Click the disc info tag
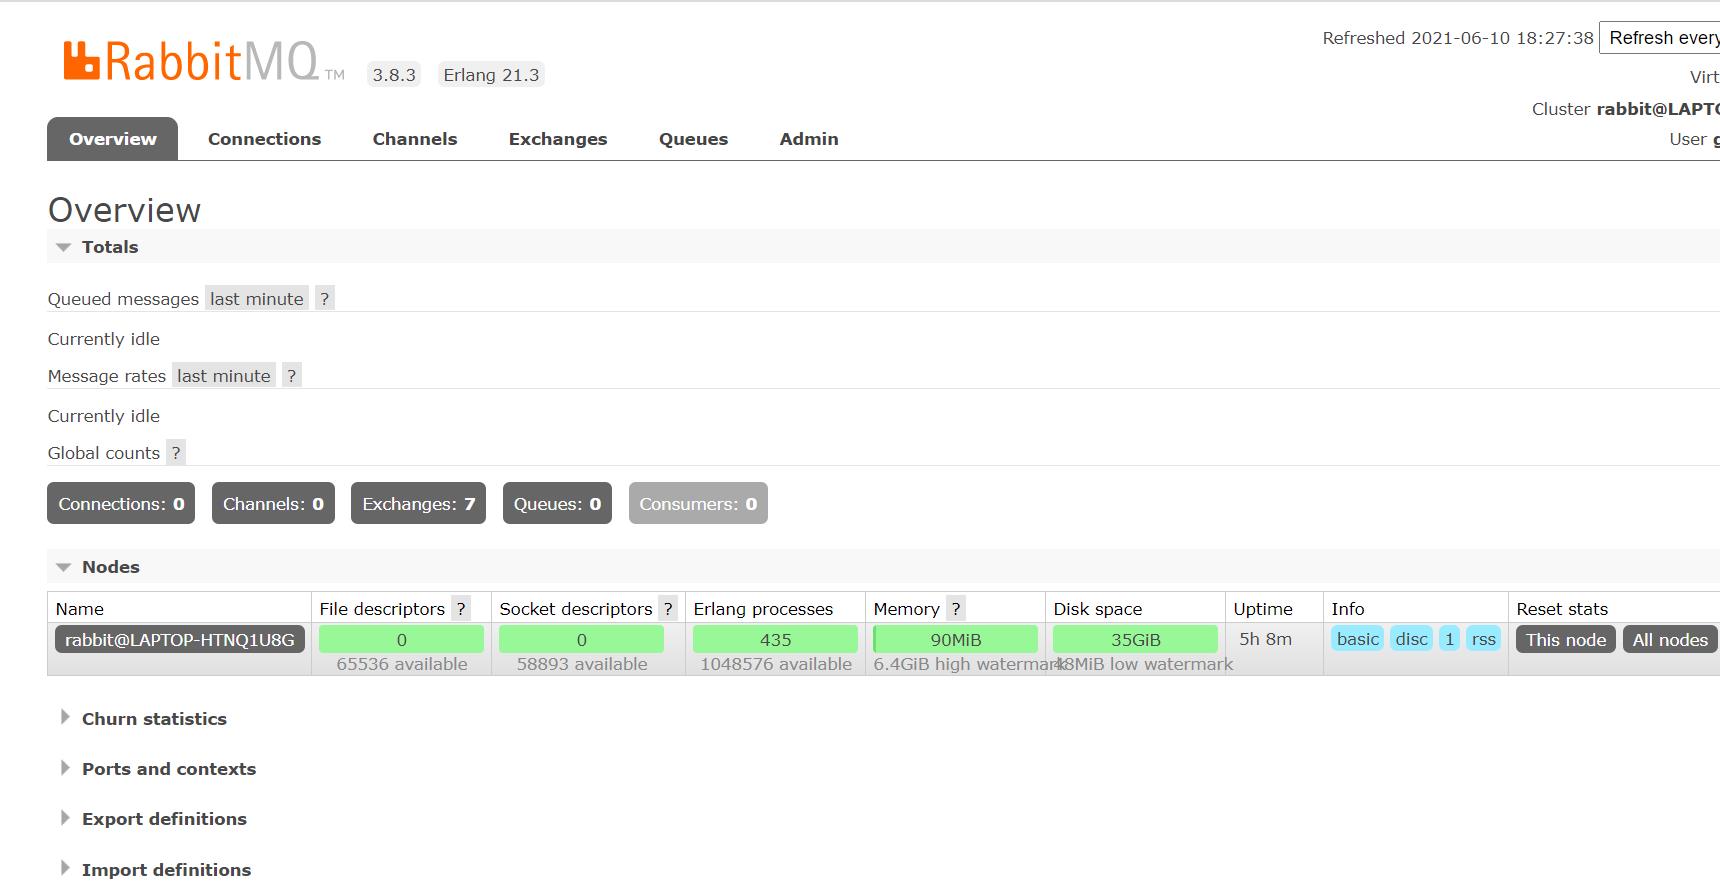The image size is (1720, 887). coord(1411,638)
